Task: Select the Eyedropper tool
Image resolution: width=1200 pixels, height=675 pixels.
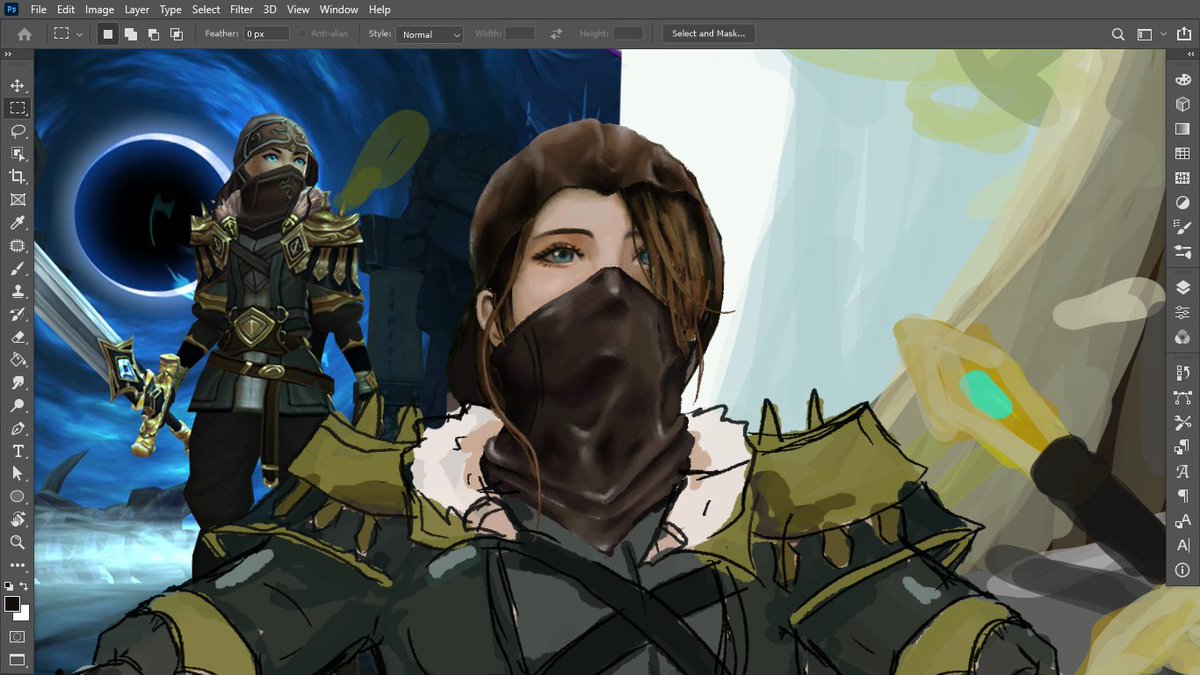Action: click(x=17, y=223)
